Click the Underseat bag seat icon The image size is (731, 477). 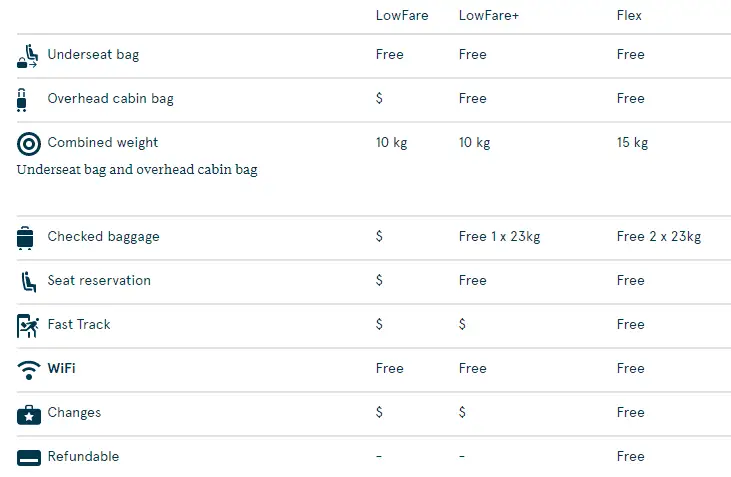coord(28,56)
